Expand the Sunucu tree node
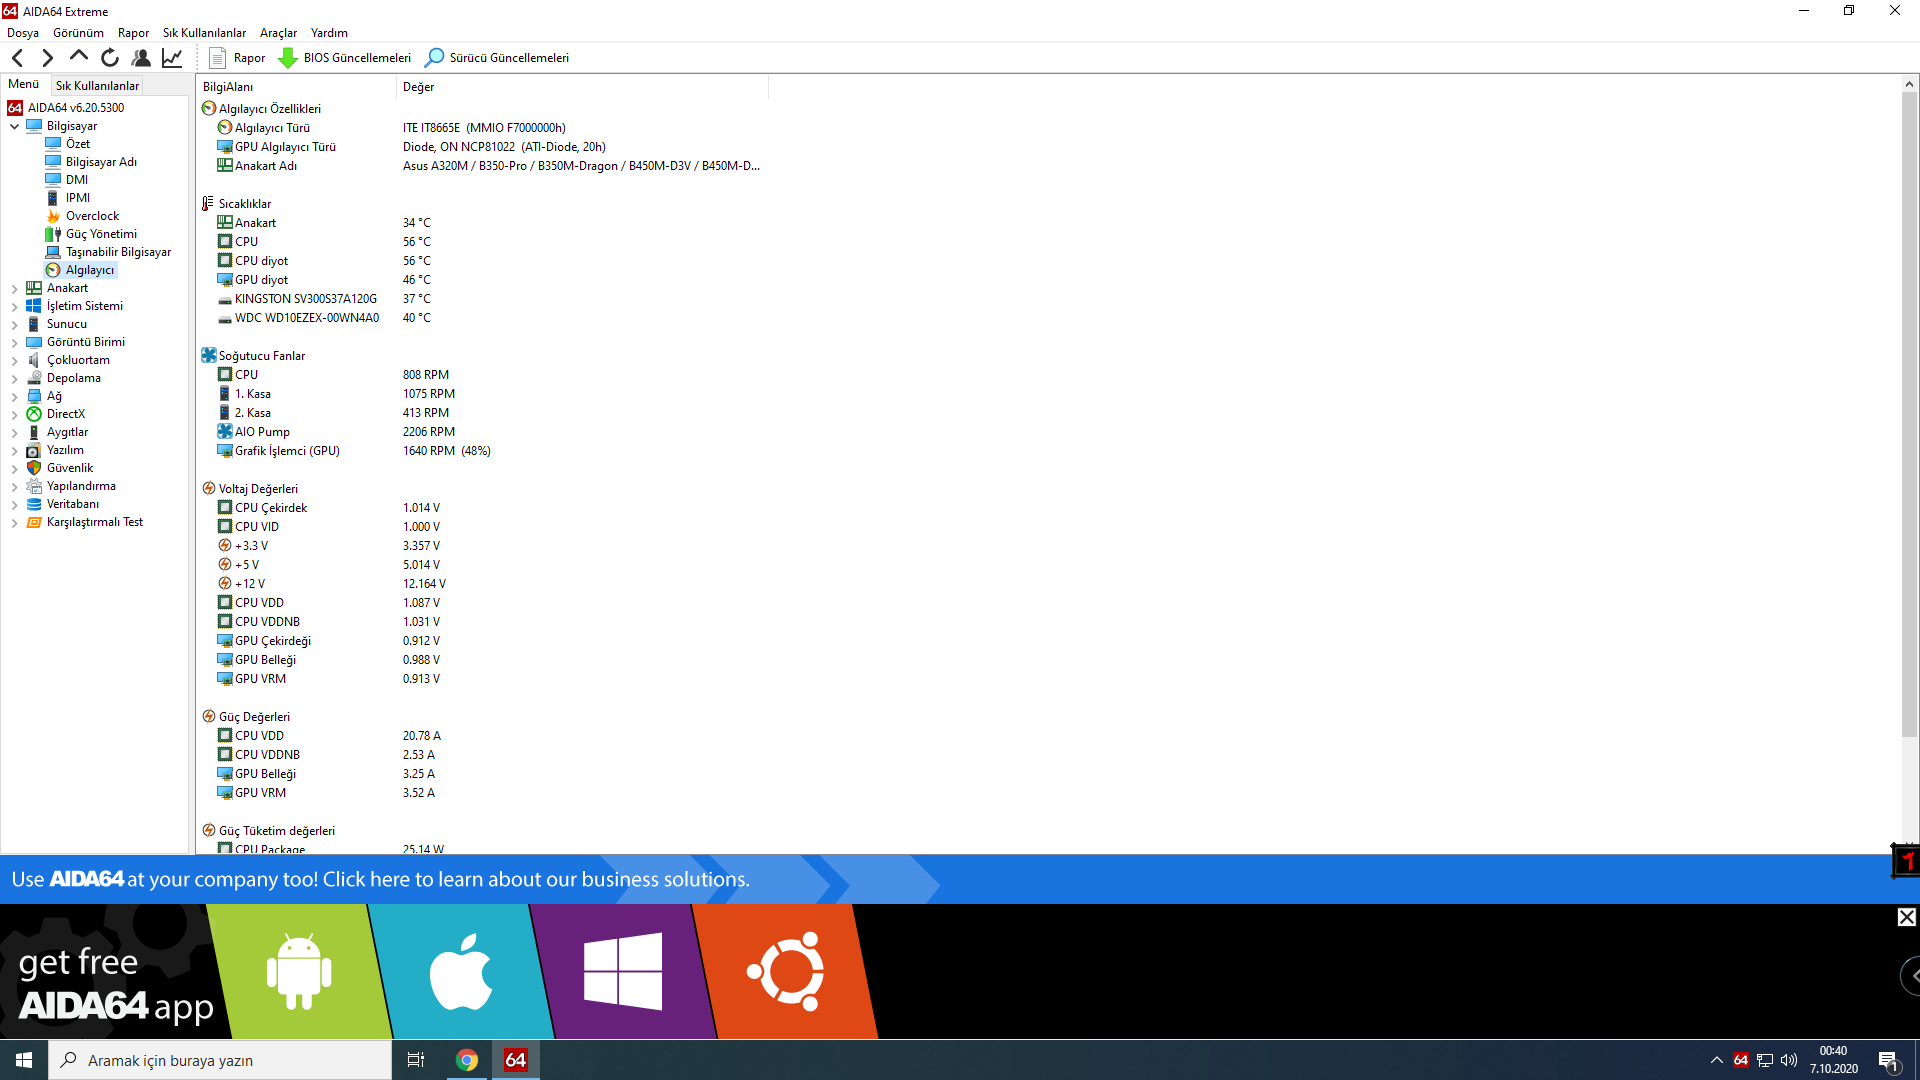1920x1080 pixels. [15, 325]
